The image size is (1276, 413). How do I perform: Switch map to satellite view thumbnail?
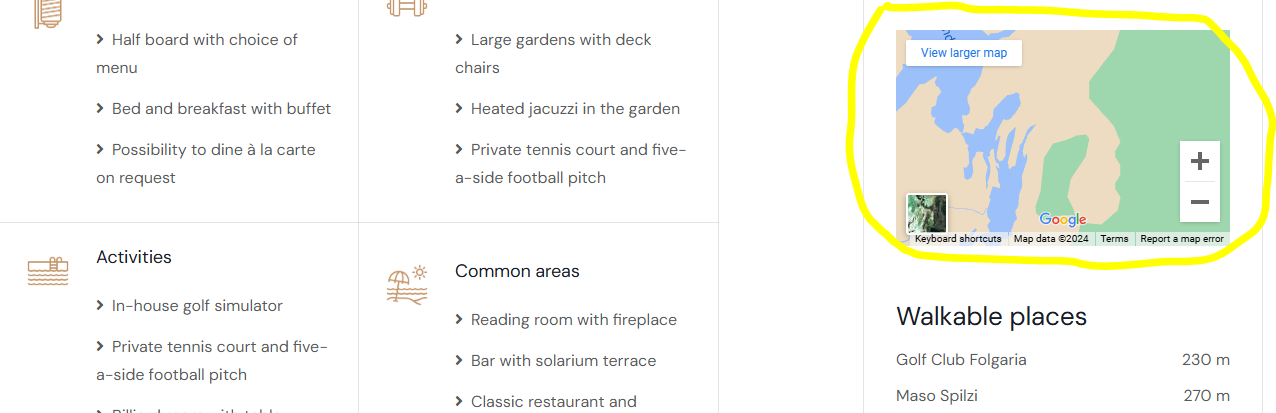[926, 213]
